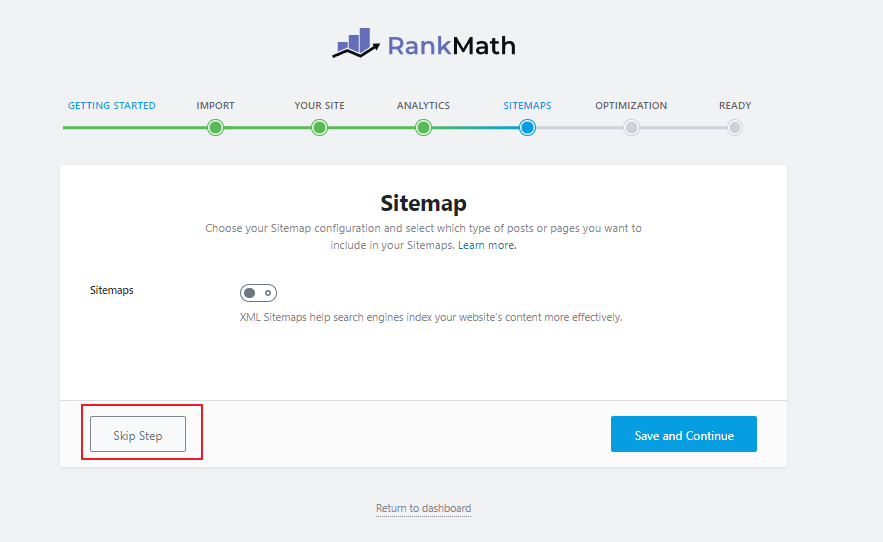This screenshot has height=542, width=883.
Task: Click the Save and Continue button
Action: point(684,435)
